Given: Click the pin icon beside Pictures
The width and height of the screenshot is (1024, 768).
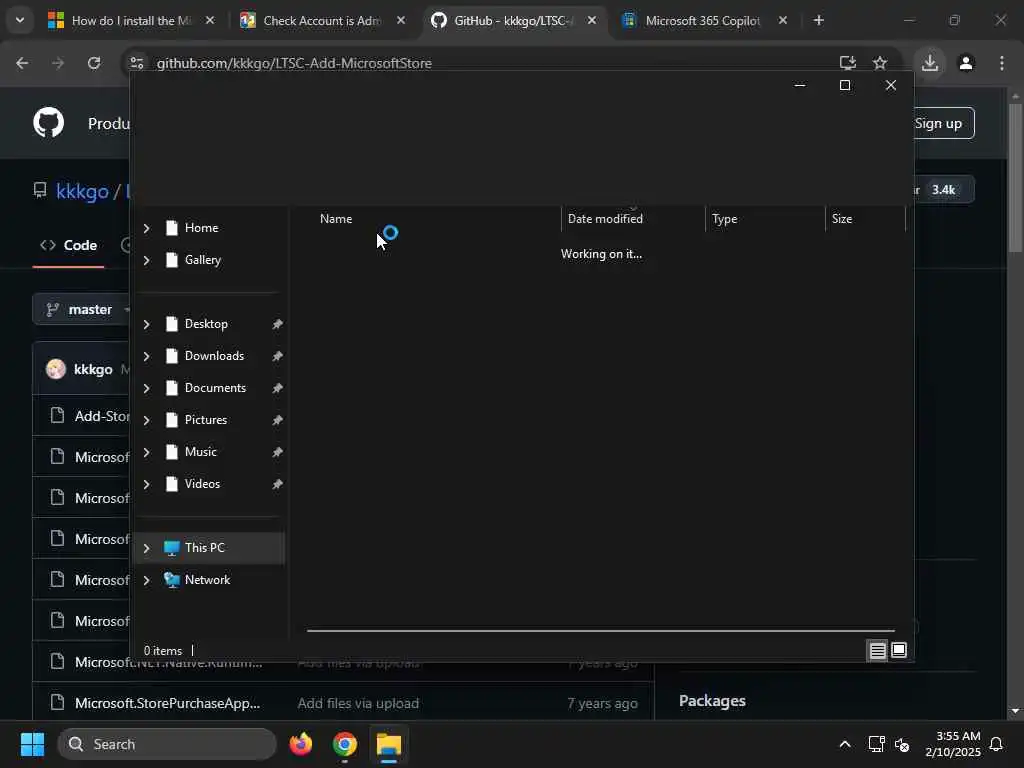Looking at the screenshot, I should (277, 420).
